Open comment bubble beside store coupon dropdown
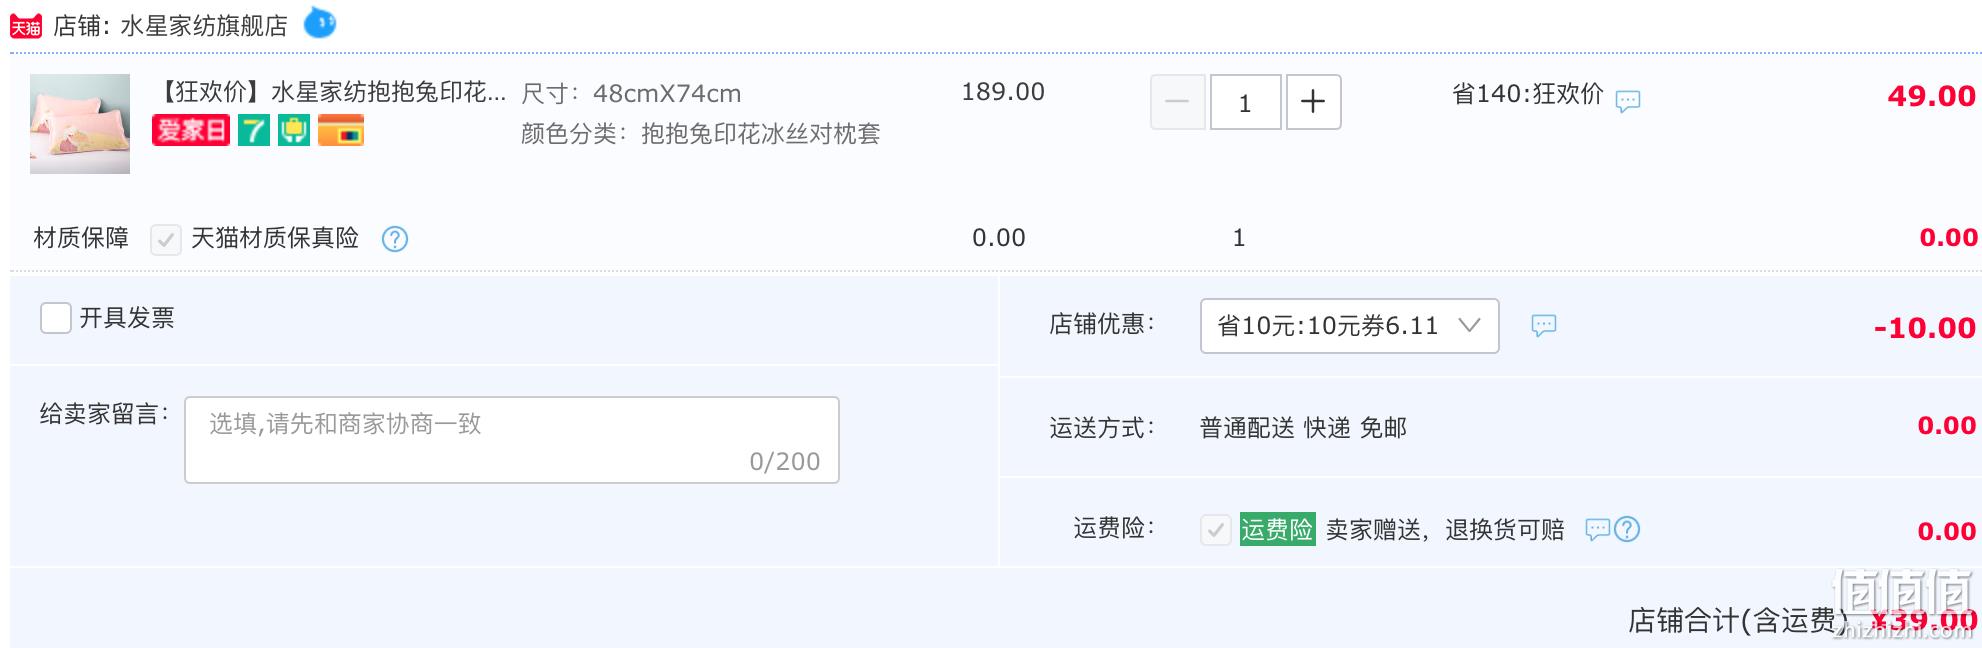 [x=1544, y=325]
